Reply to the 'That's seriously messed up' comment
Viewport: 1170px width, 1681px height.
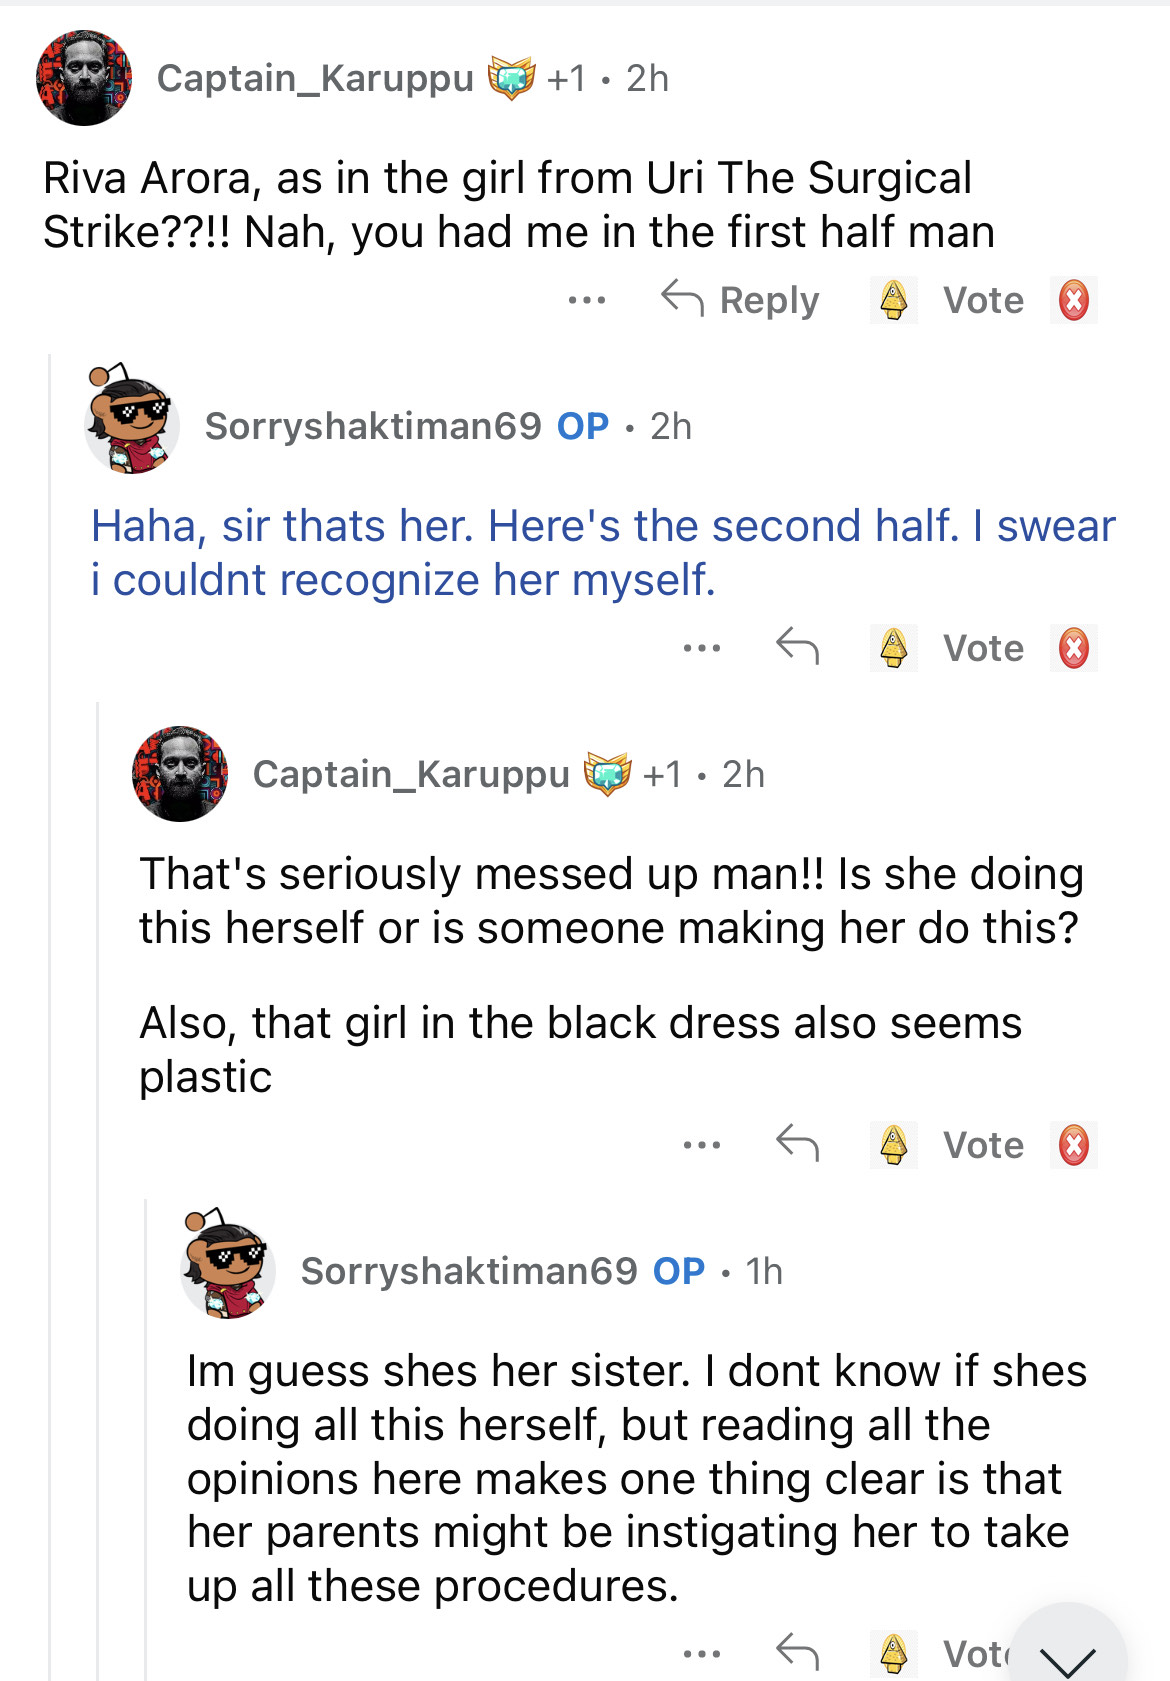point(797,1143)
